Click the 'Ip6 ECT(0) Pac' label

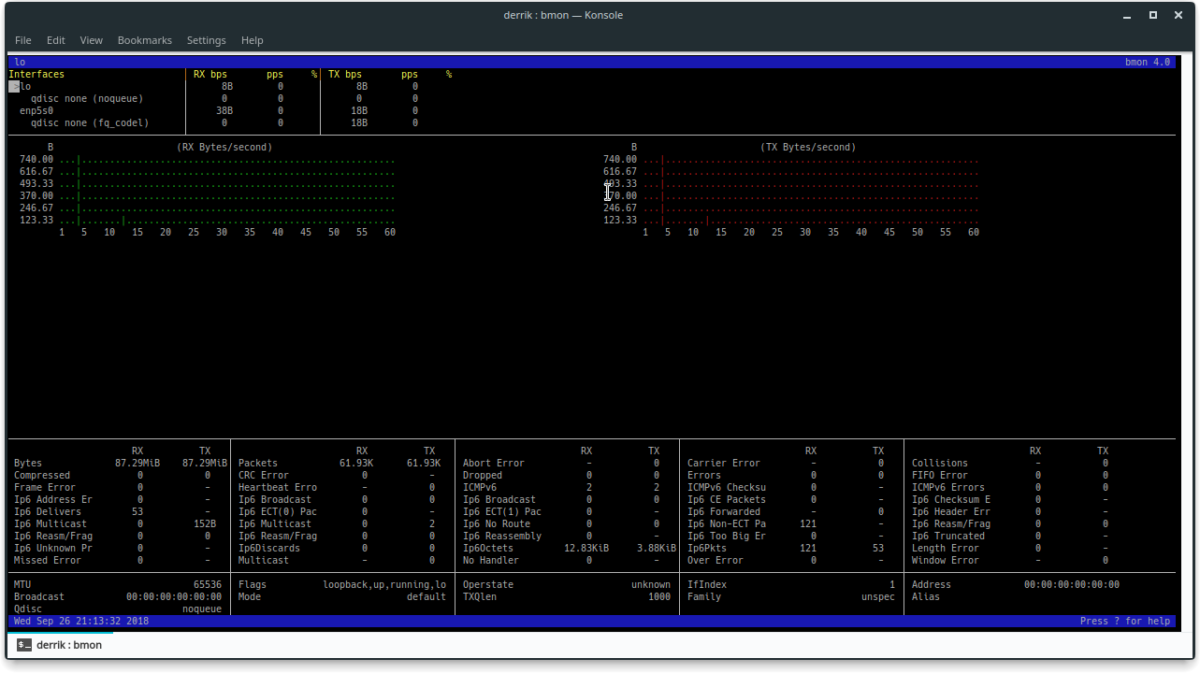click(278, 512)
